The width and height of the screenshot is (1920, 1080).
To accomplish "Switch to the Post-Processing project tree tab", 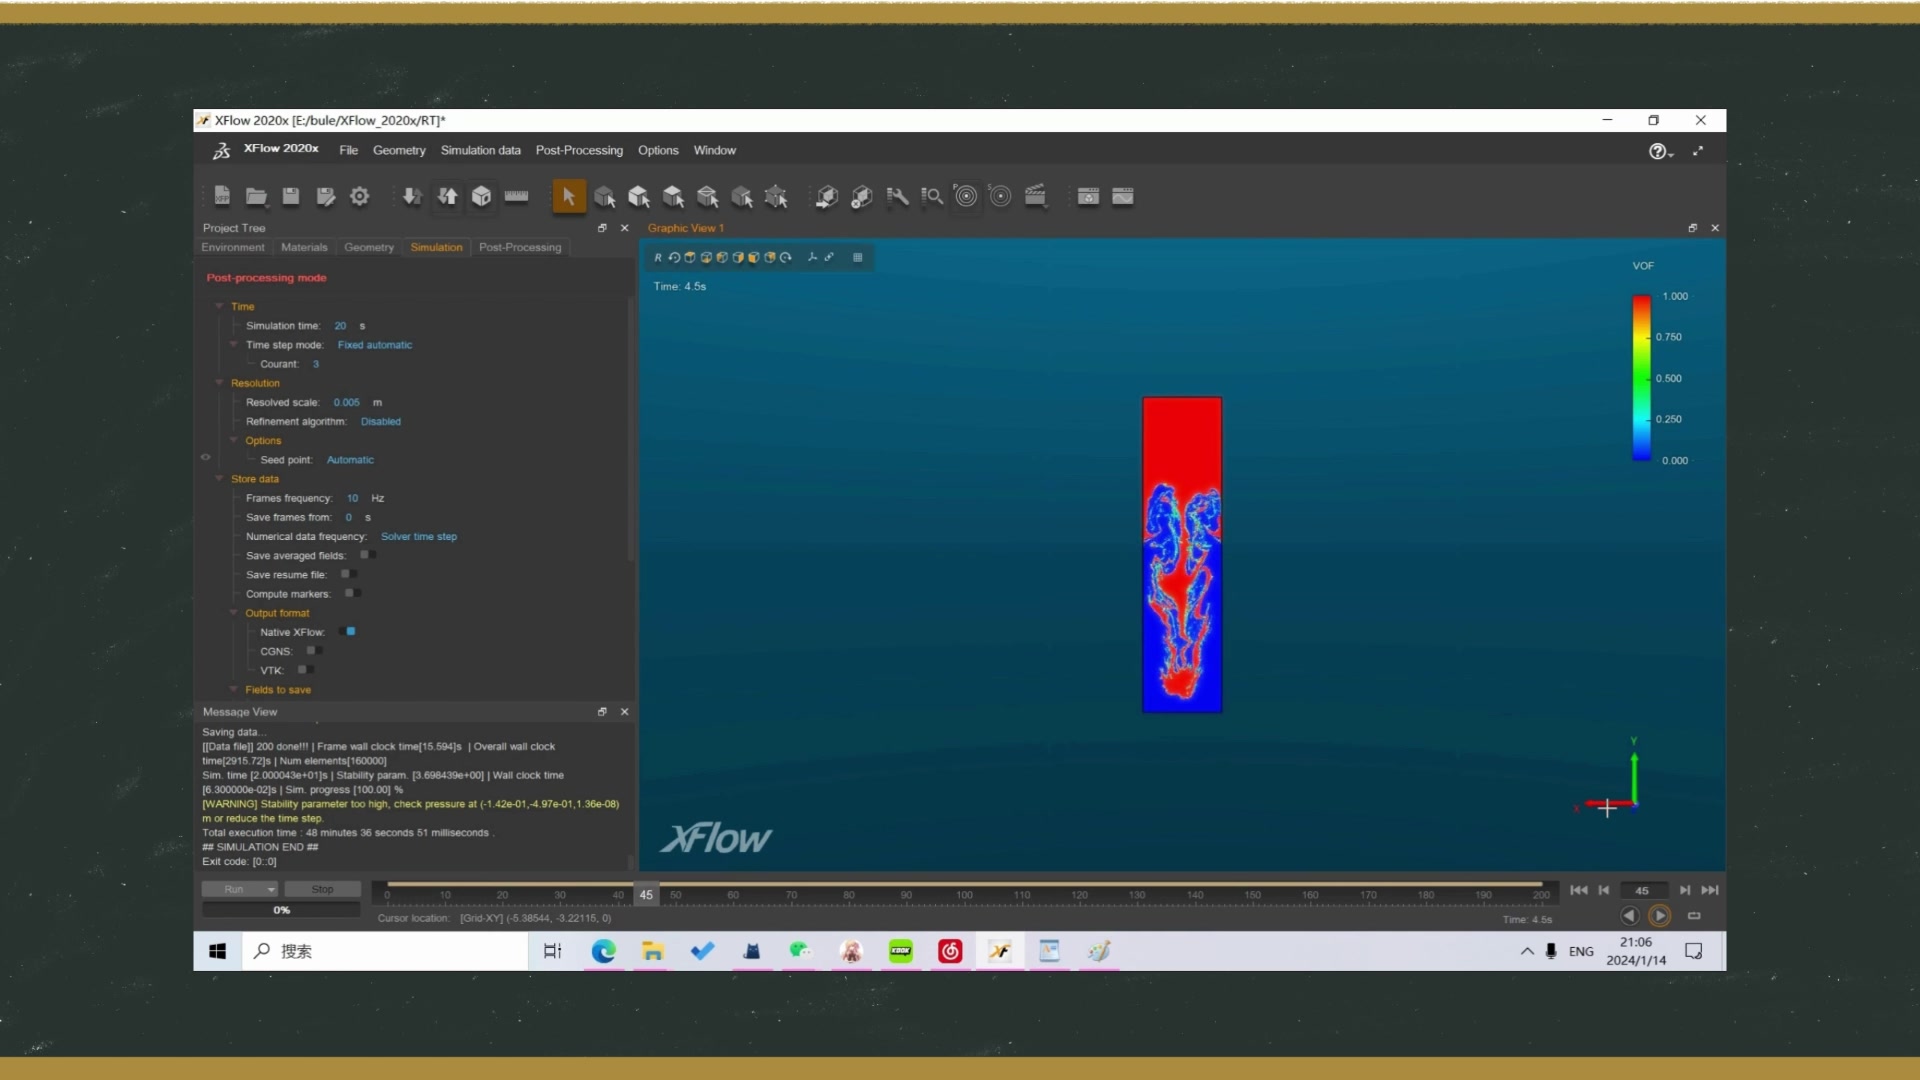I will coord(519,247).
